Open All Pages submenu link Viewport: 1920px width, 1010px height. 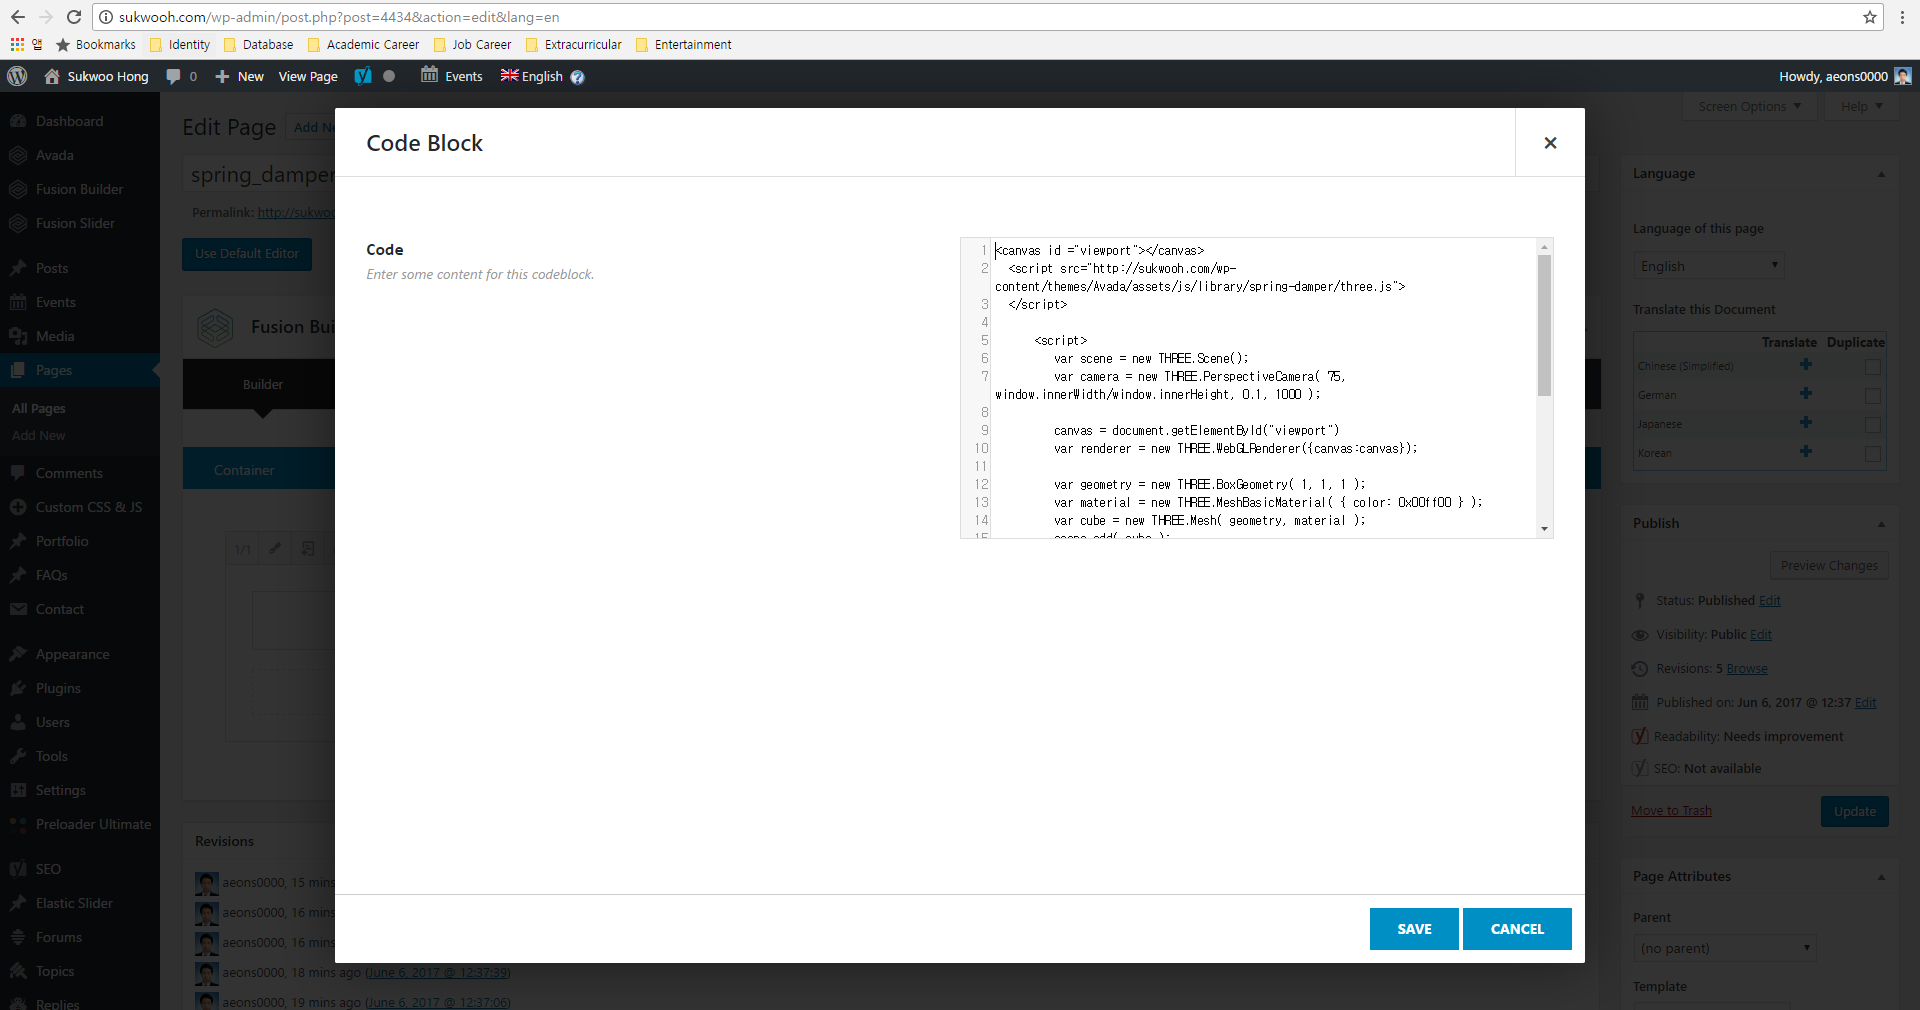coord(39,408)
